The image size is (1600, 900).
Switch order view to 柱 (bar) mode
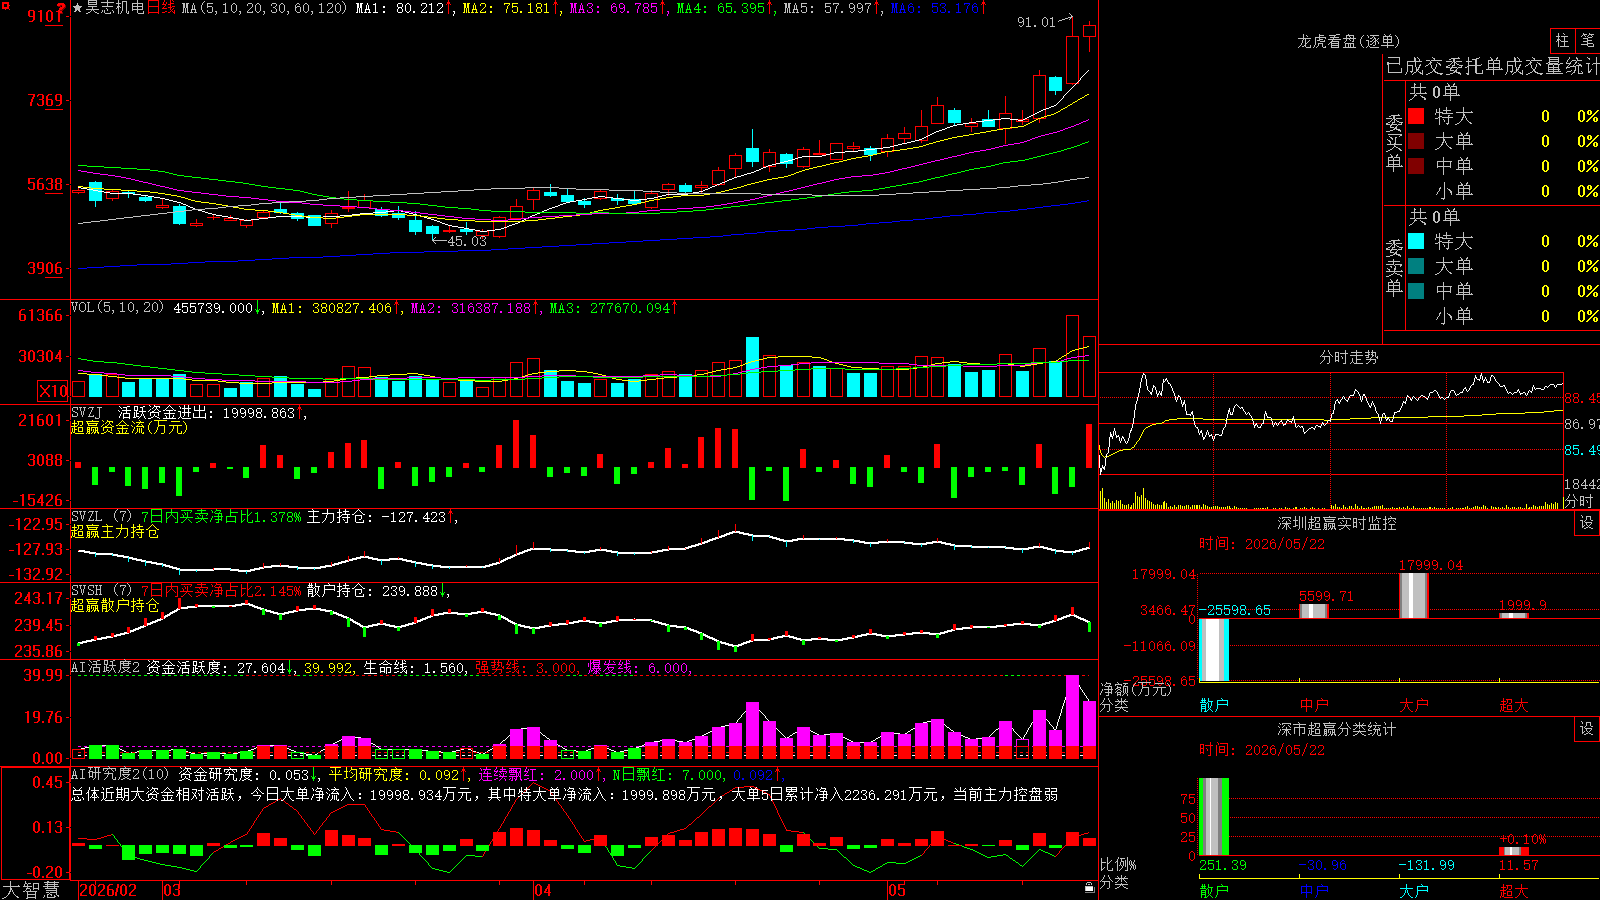[1562, 40]
